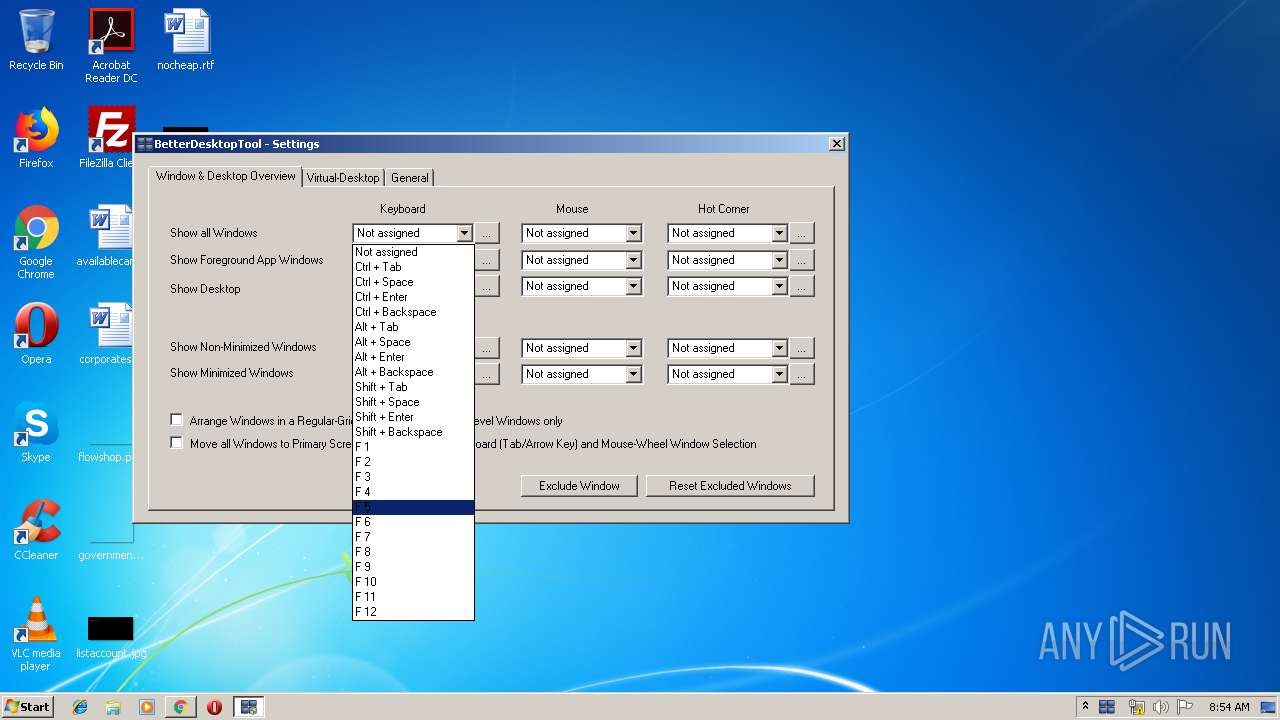1280x720 pixels.
Task: Click Reset Excluded Windows button
Action: [x=730, y=486]
